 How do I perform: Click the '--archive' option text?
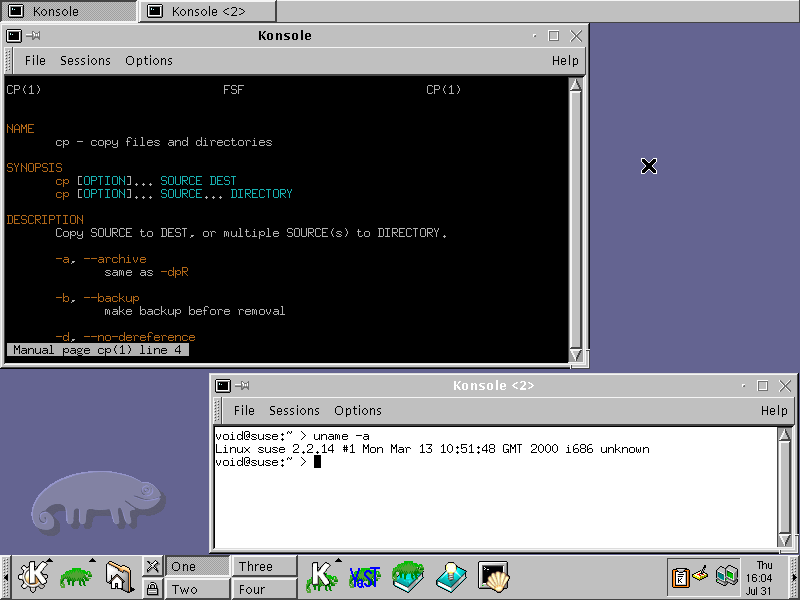[115, 259]
